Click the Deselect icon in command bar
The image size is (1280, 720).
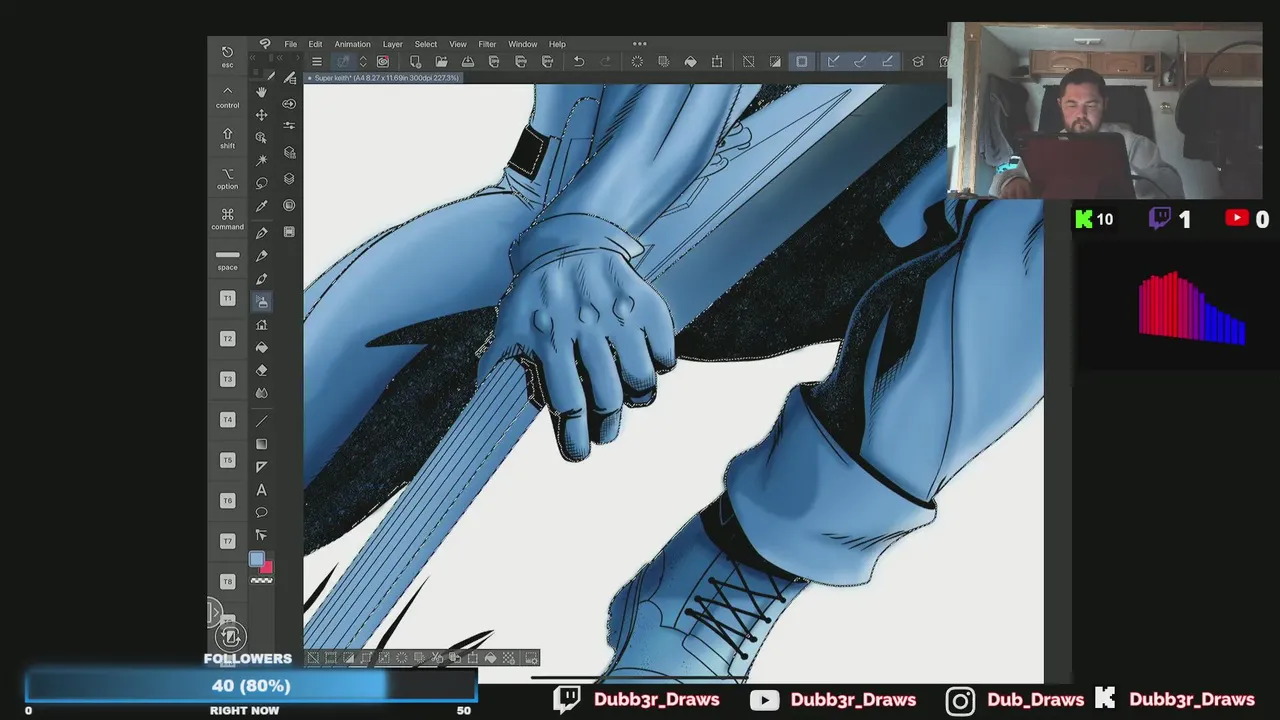pos(748,62)
